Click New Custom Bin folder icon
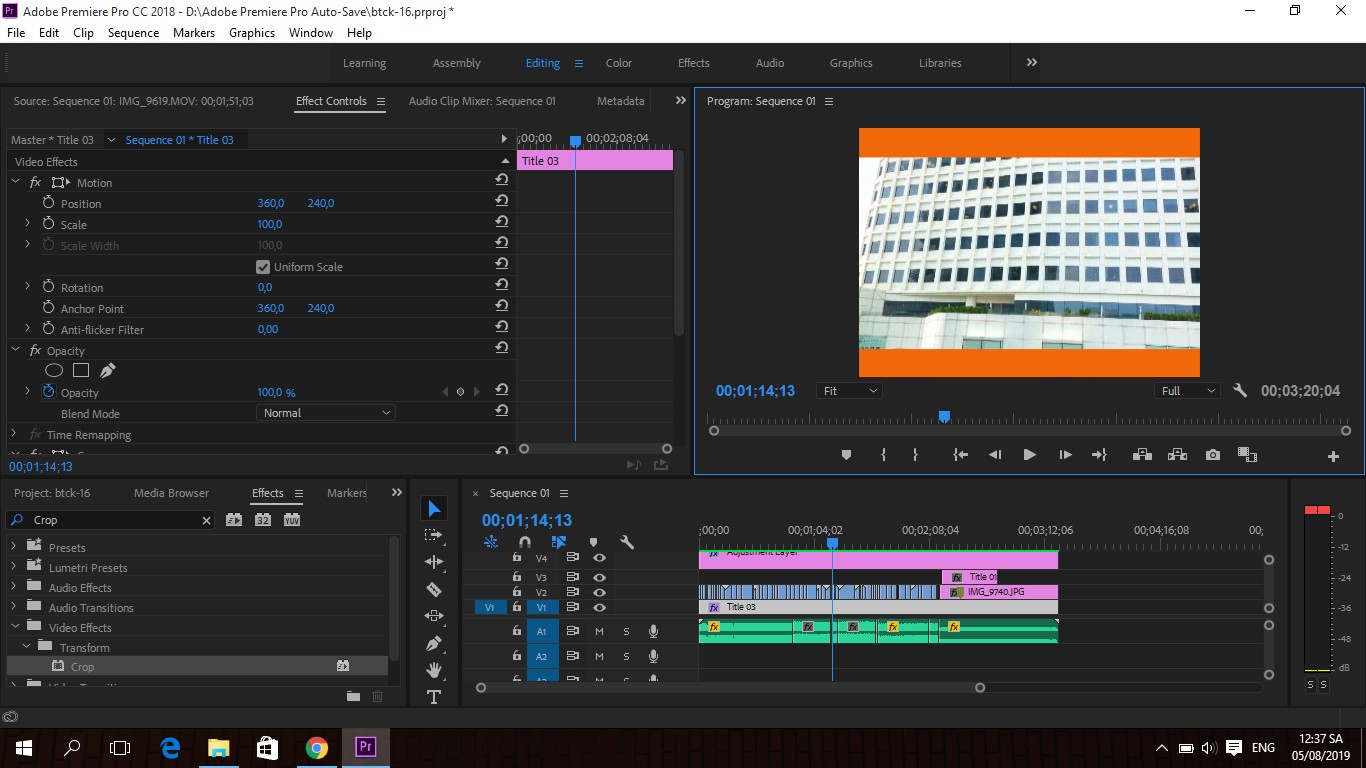 [x=353, y=696]
